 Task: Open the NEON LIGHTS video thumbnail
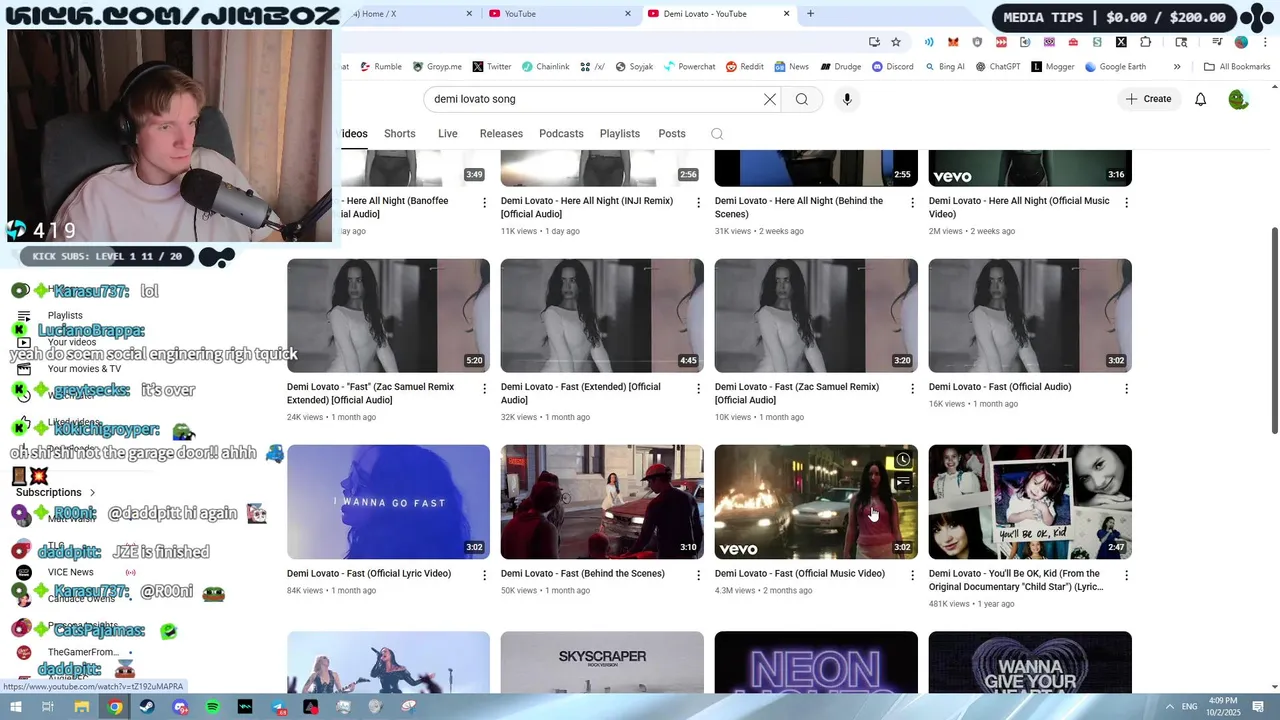click(x=816, y=663)
